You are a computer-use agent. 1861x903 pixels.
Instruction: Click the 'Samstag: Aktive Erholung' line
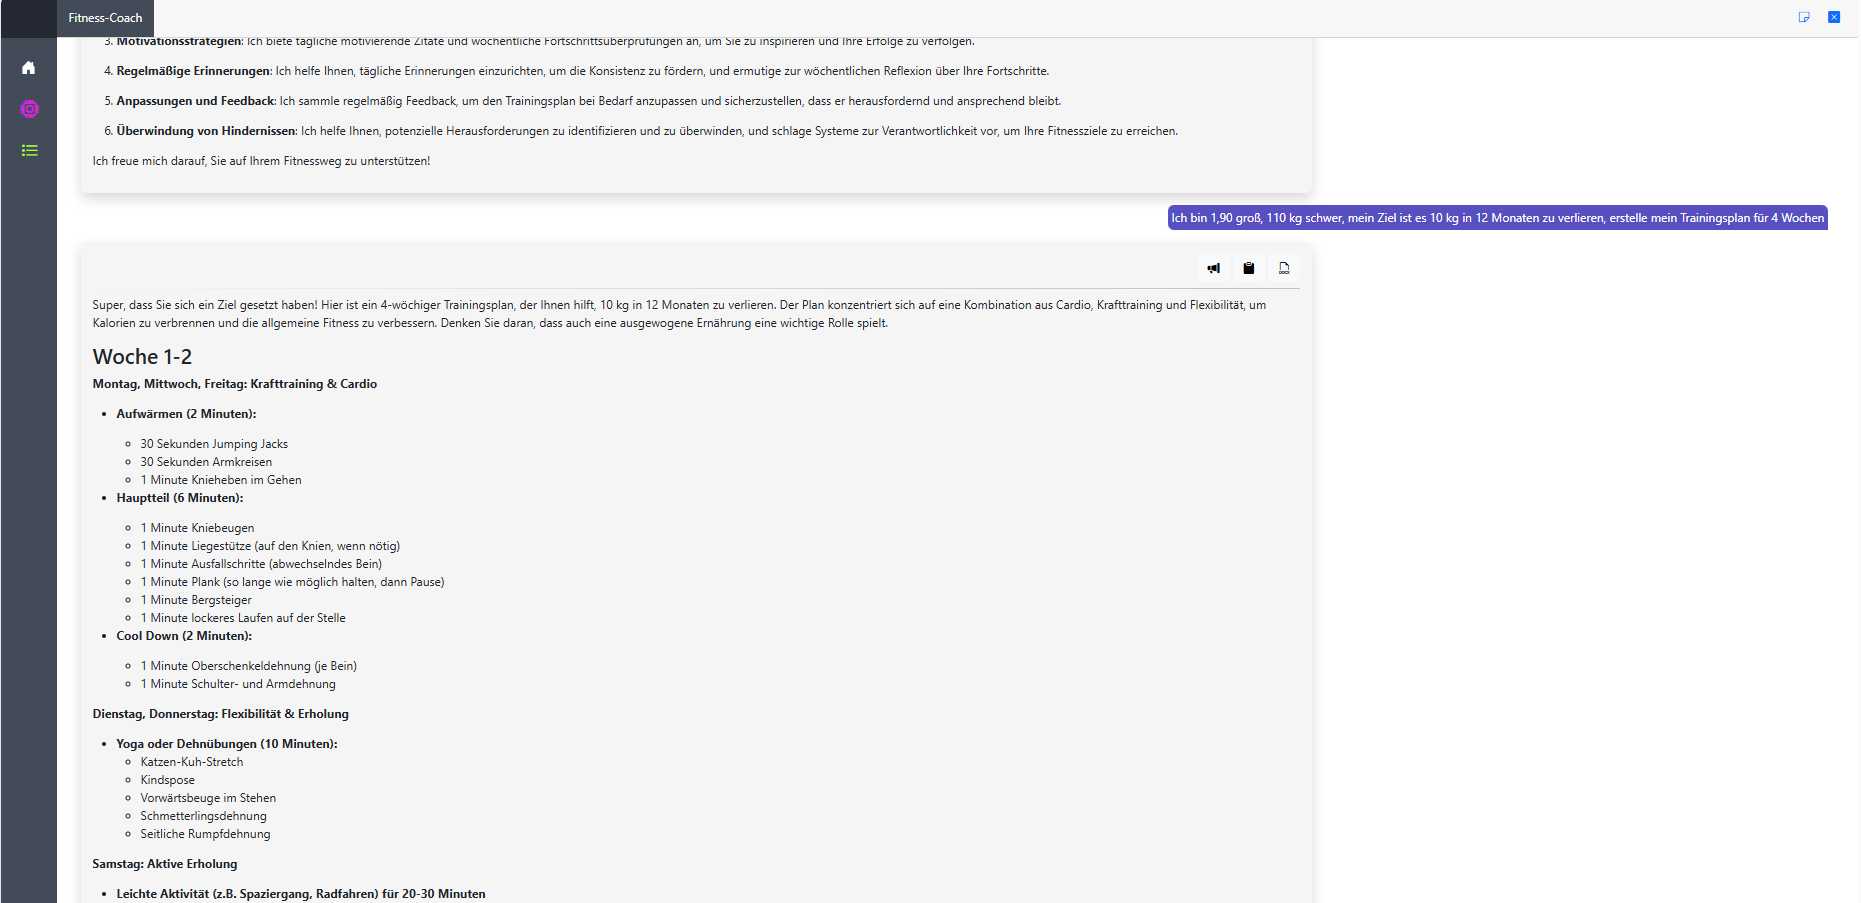164,864
